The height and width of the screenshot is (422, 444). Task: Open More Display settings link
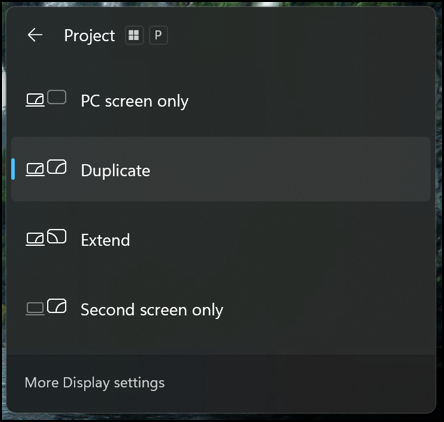(x=95, y=383)
